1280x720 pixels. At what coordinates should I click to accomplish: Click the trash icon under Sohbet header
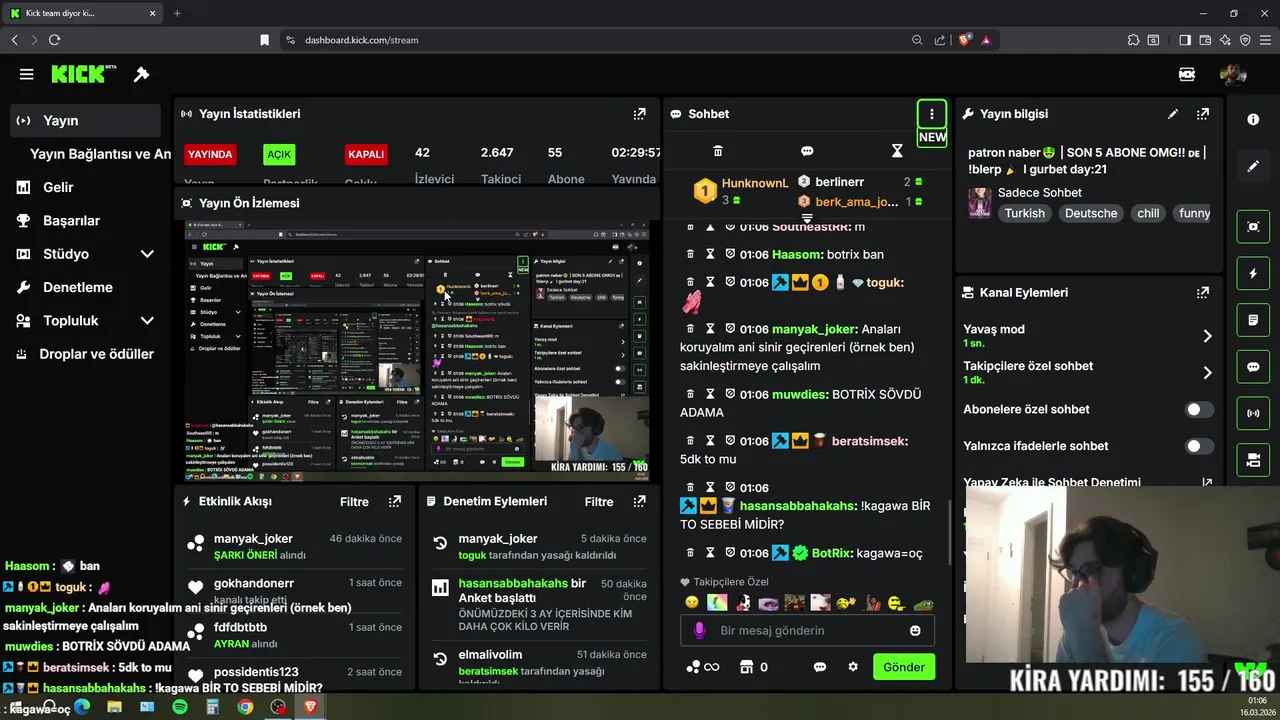[717, 151]
